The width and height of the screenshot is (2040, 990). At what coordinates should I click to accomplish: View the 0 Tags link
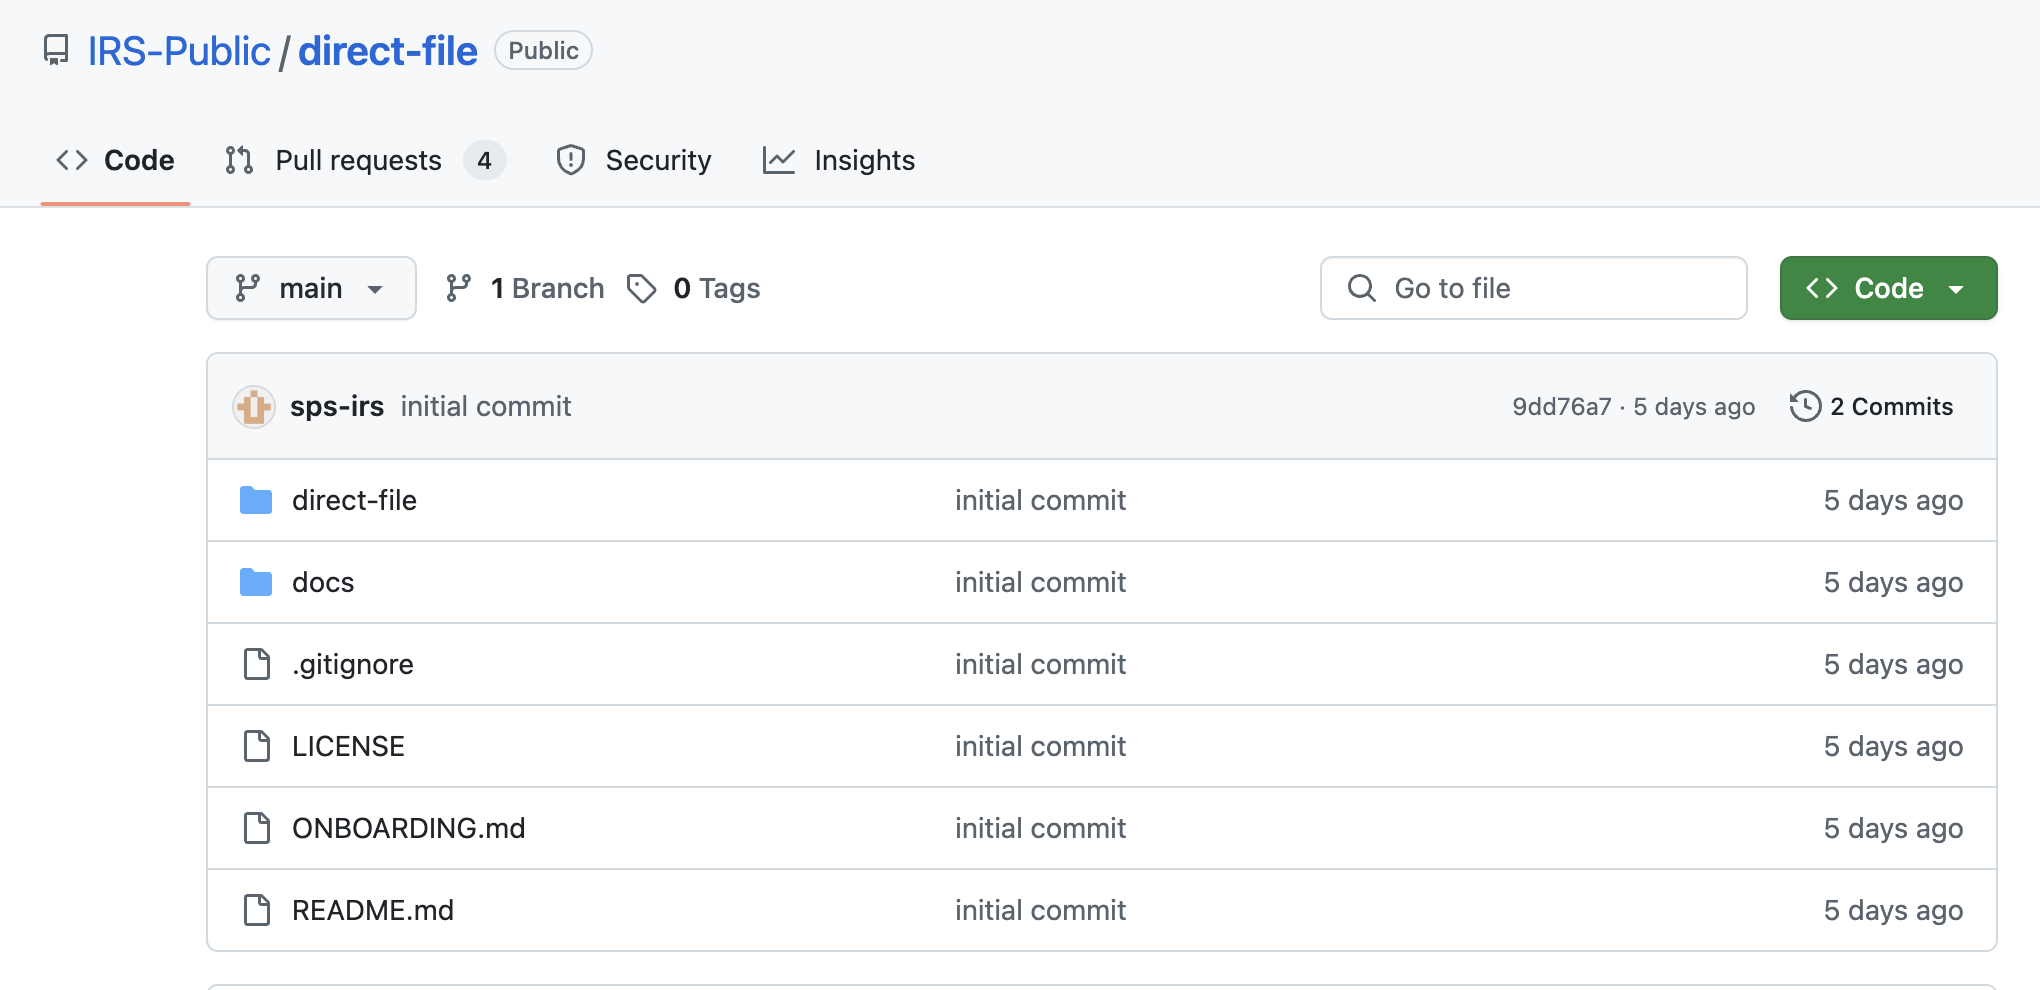[x=694, y=288]
